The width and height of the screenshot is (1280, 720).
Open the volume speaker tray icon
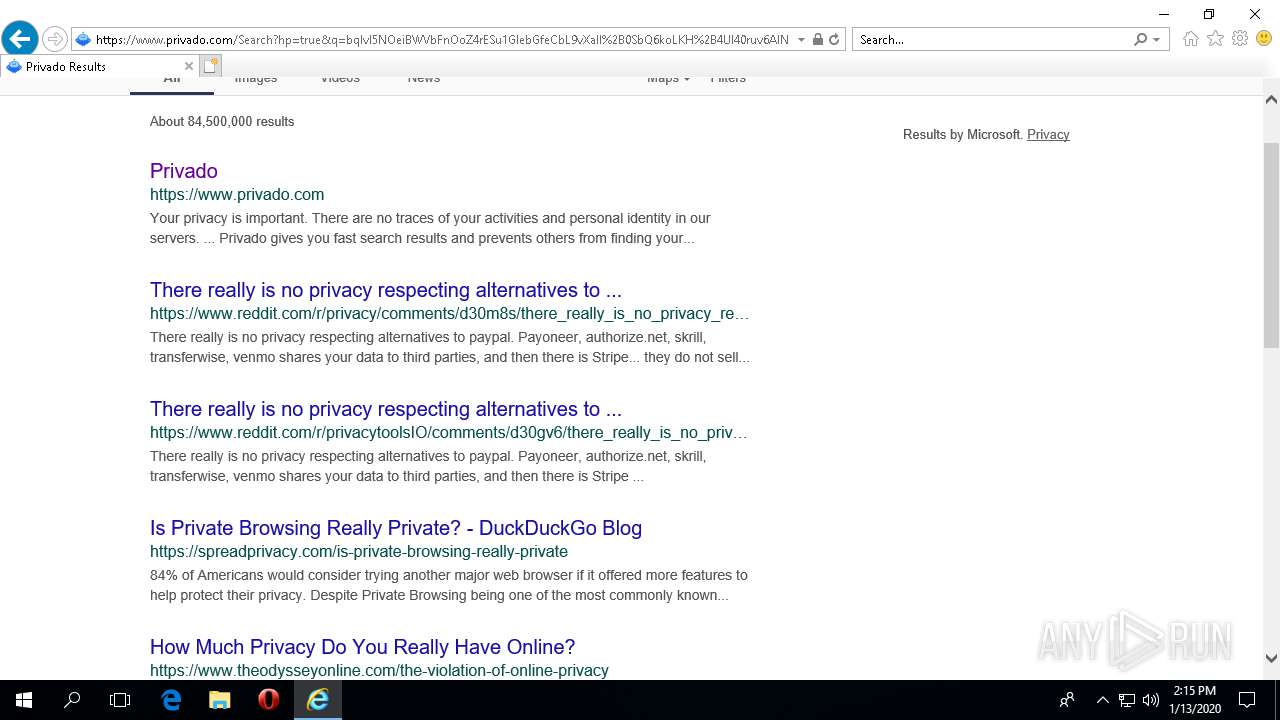click(x=1151, y=700)
